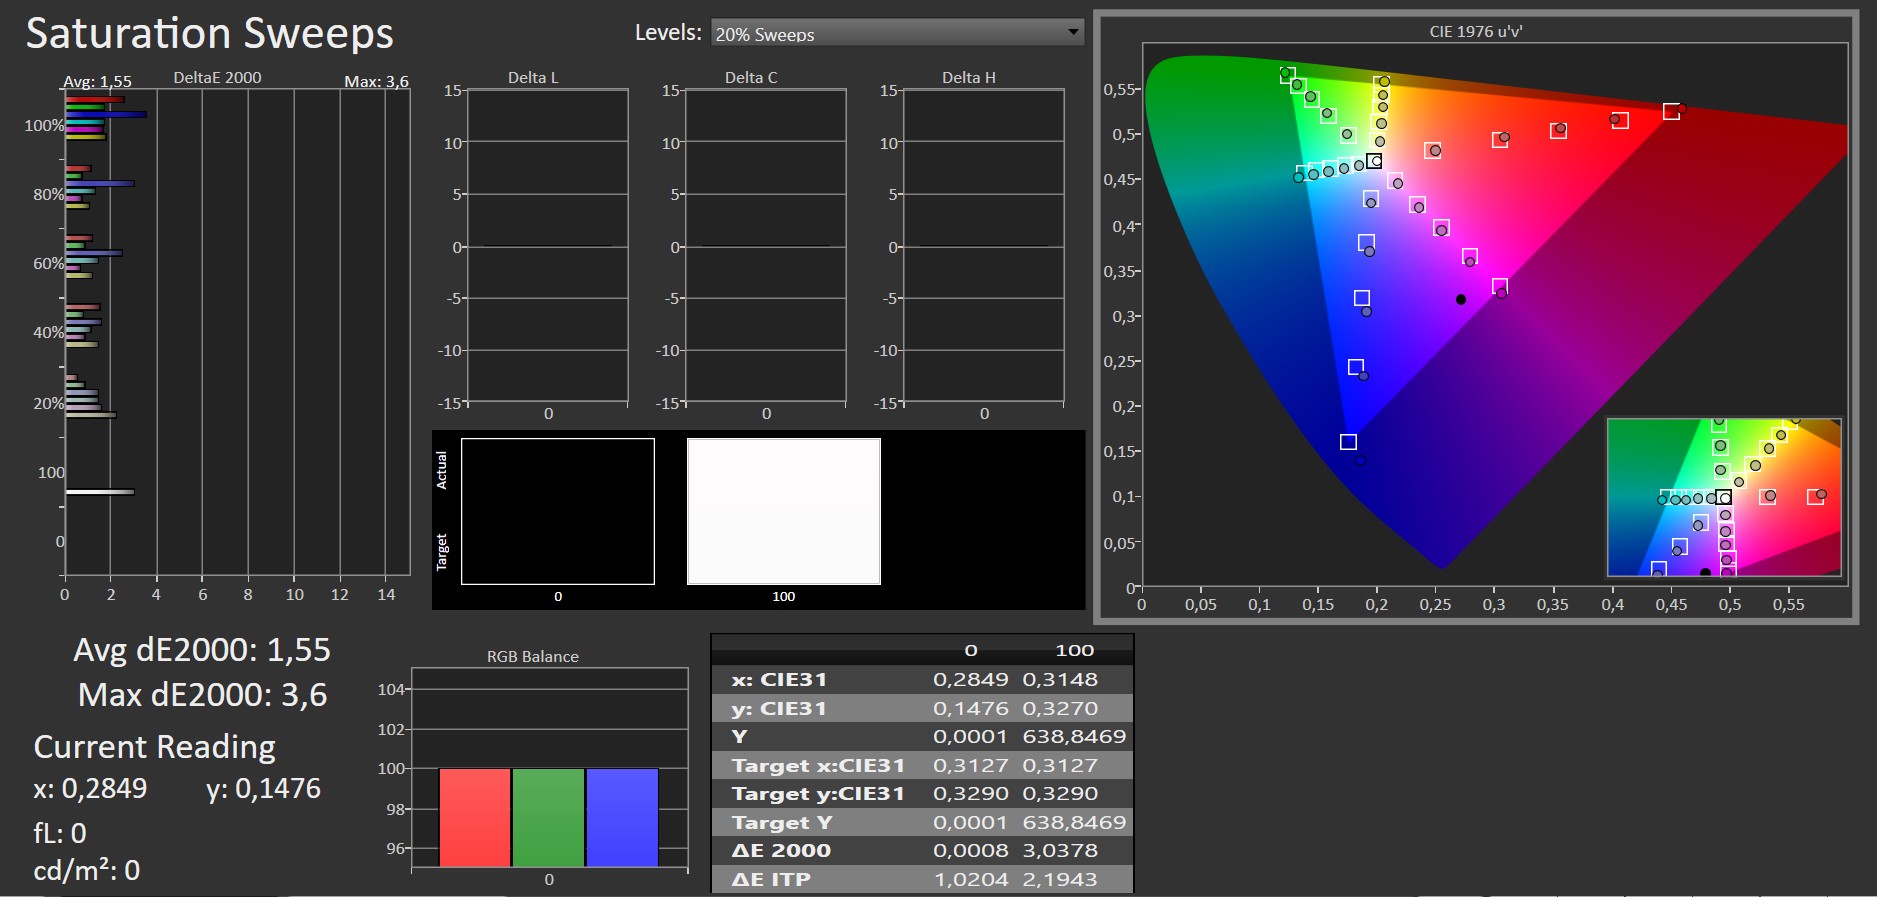Click the 'Avg: 1,55' label above DeltaE chart
Screen dimensions: 1877x897
tap(97, 81)
